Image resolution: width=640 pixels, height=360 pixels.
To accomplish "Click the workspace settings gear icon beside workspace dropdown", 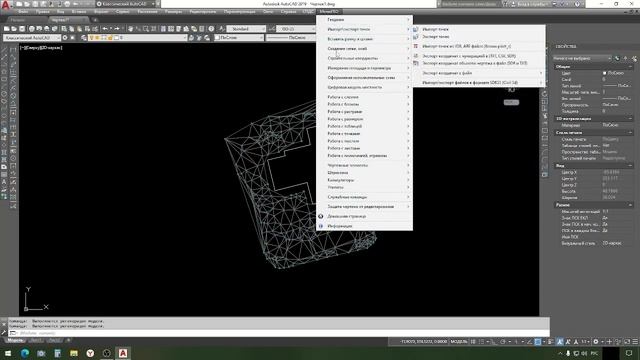I will 65,38.
